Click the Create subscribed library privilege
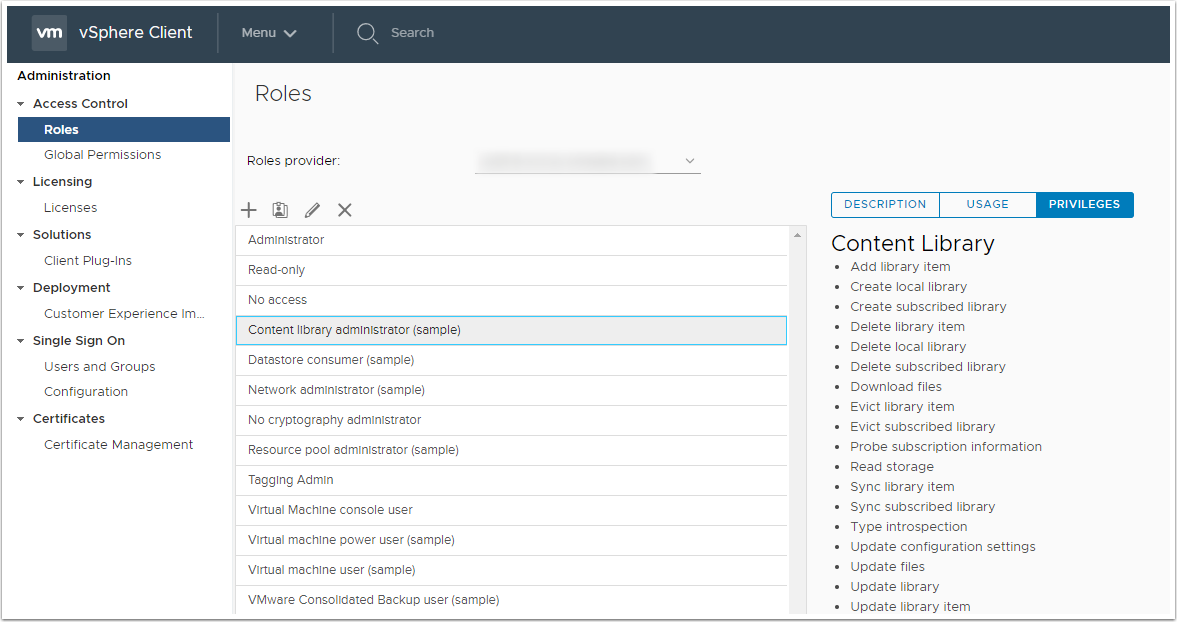 coord(929,307)
